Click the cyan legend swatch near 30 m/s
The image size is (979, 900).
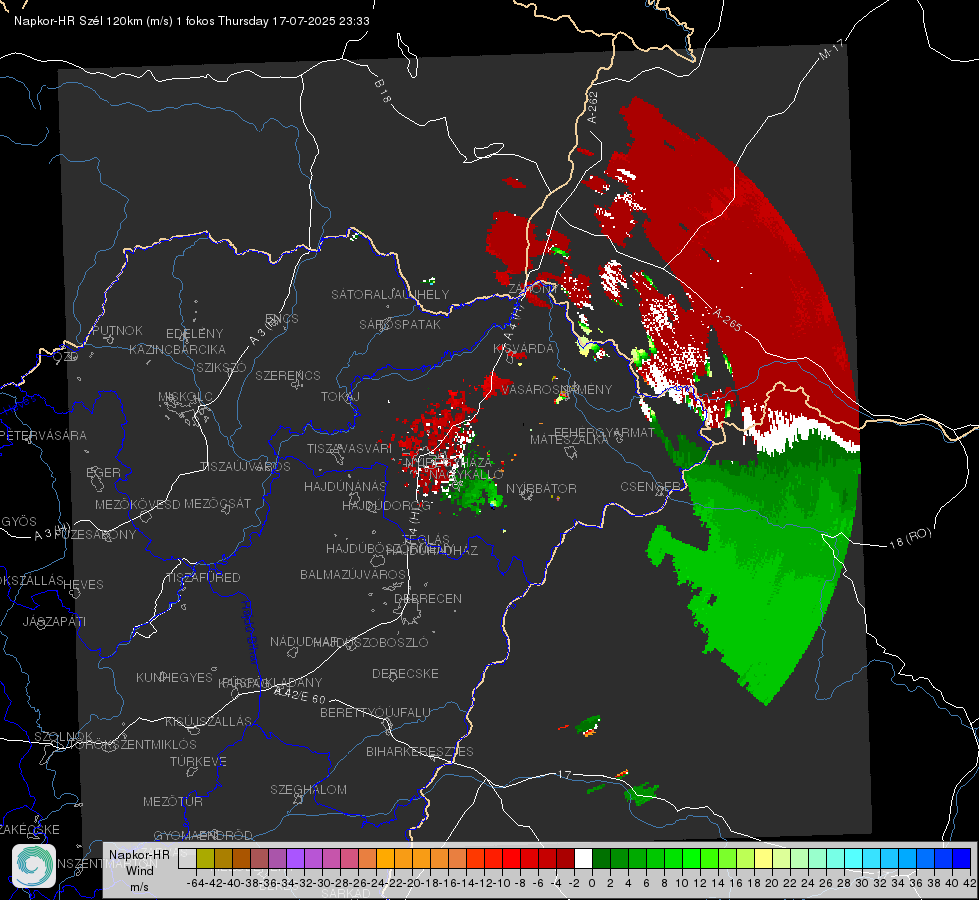(854, 858)
